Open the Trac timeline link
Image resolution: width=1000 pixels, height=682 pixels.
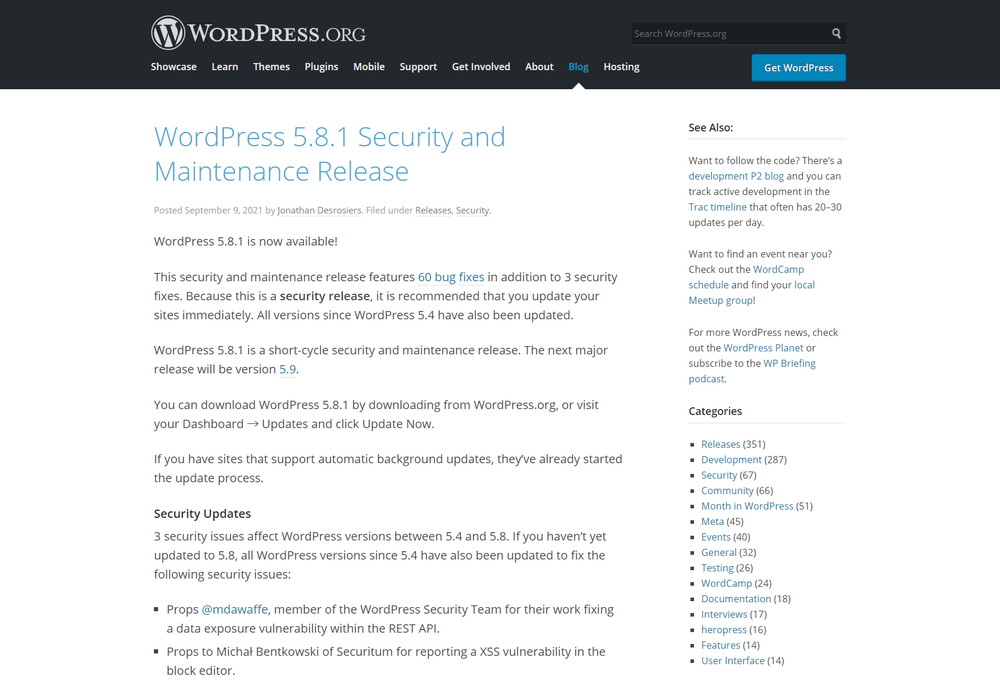point(717,207)
